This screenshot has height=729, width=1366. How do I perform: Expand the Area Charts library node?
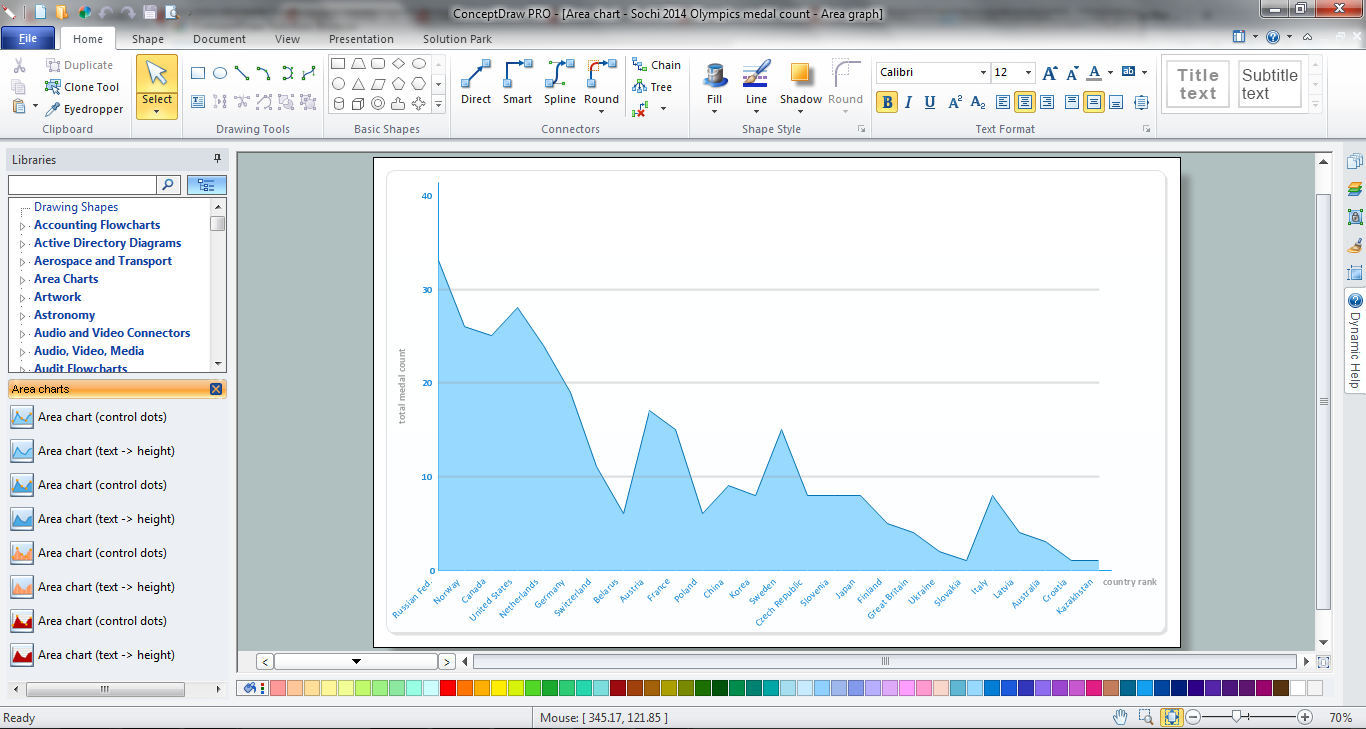(22, 280)
